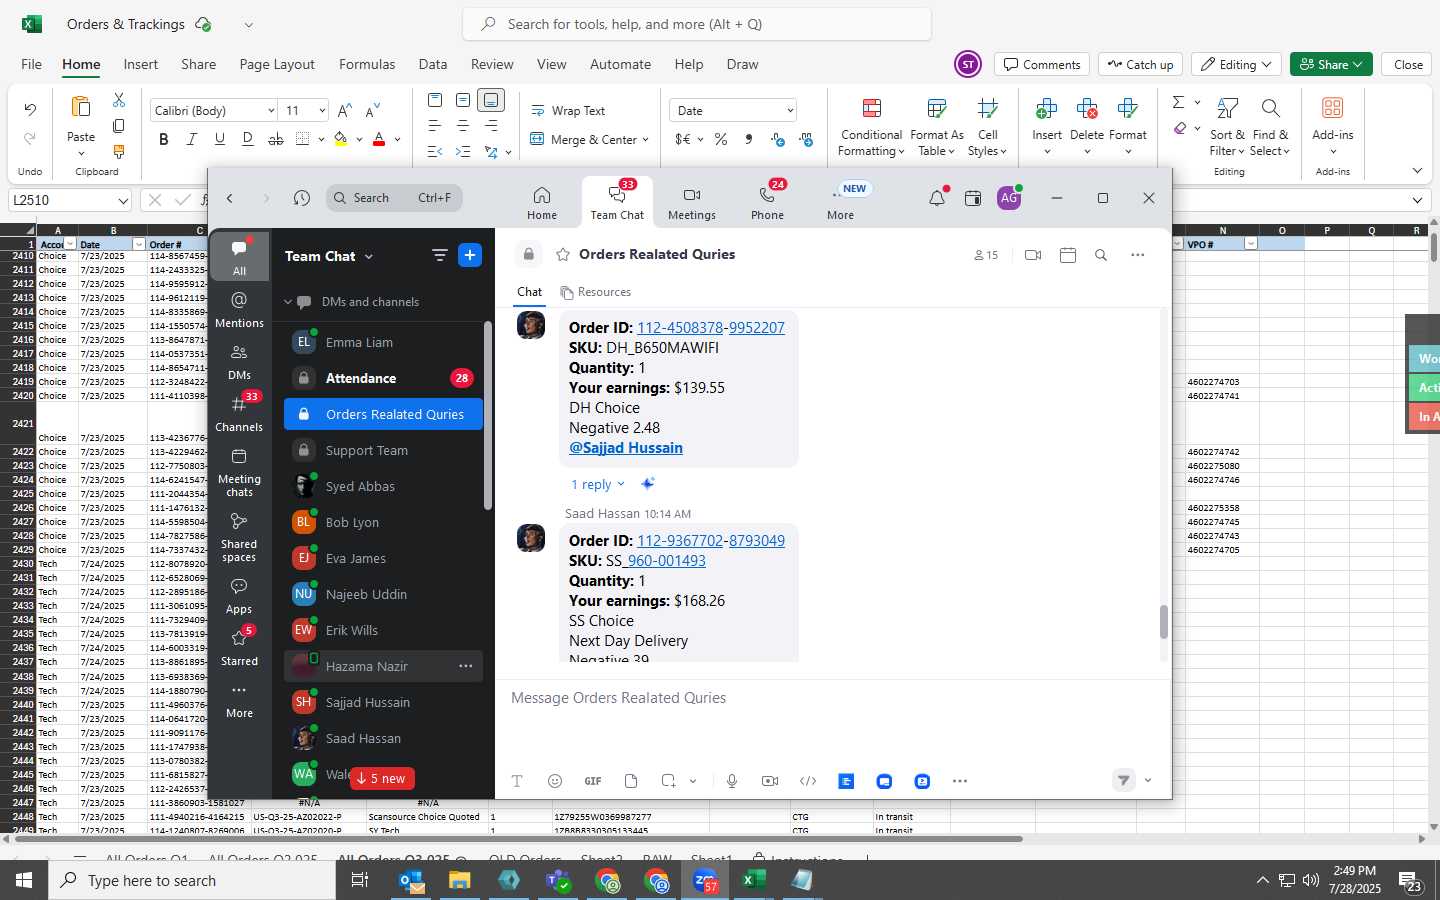Image resolution: width=1440 pixels, height=900 pixels.
Task: Choose Excel fill color swatch
Action: pos(341,139)
